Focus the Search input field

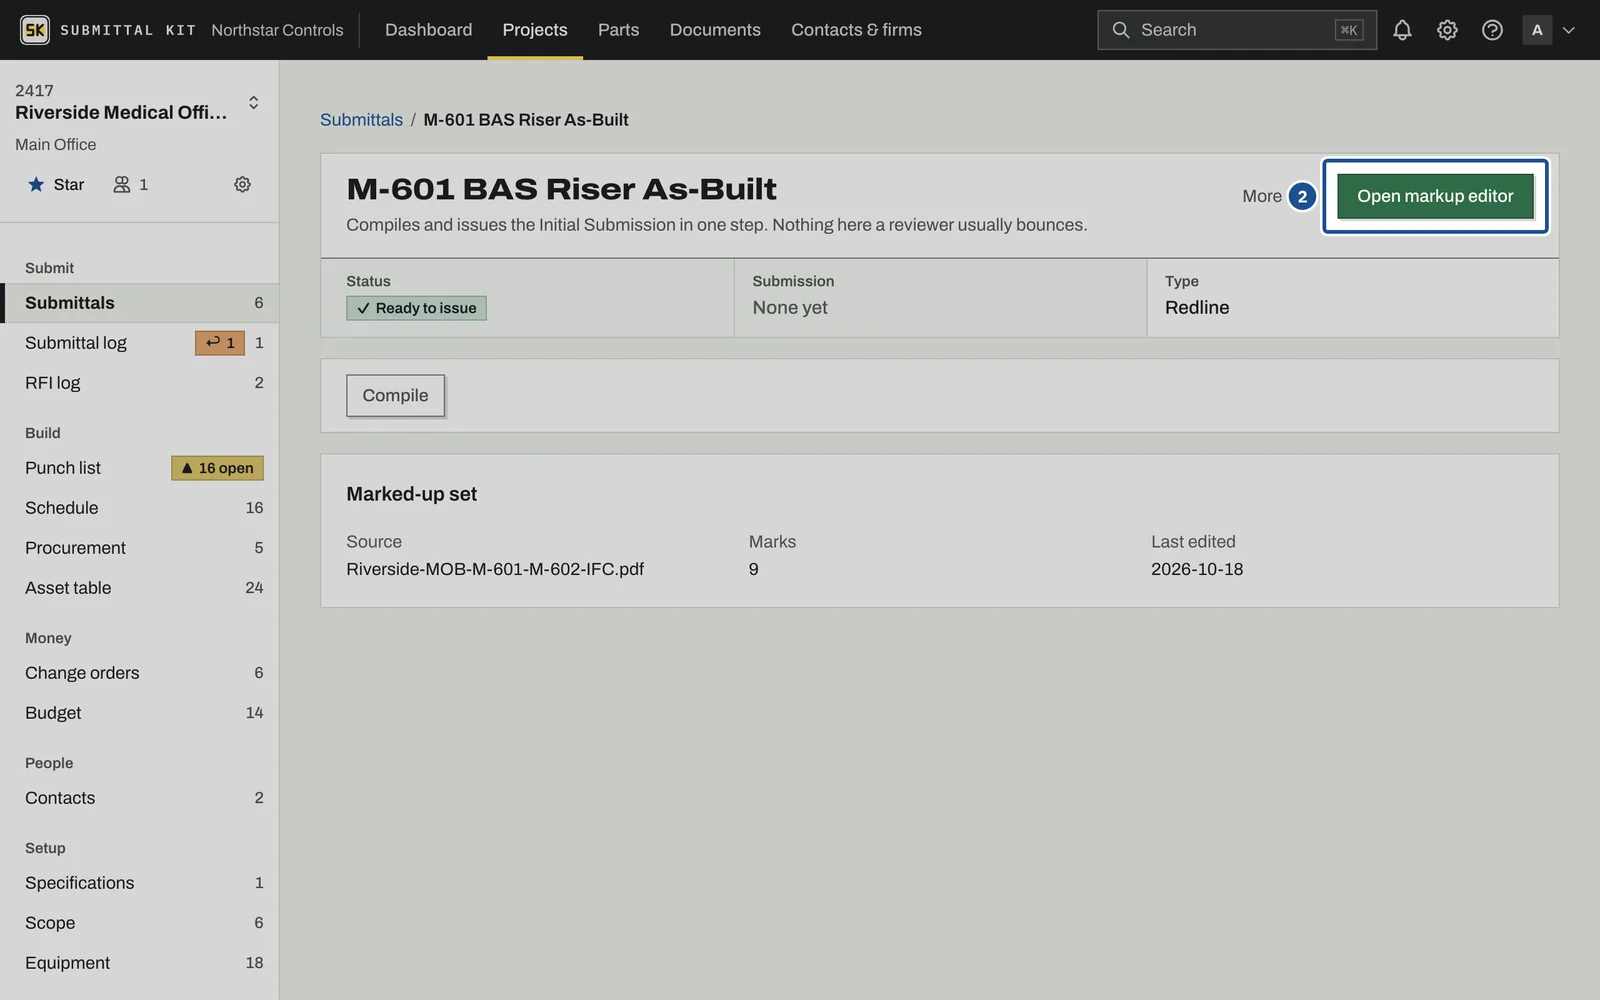(x=1237, y=30)
